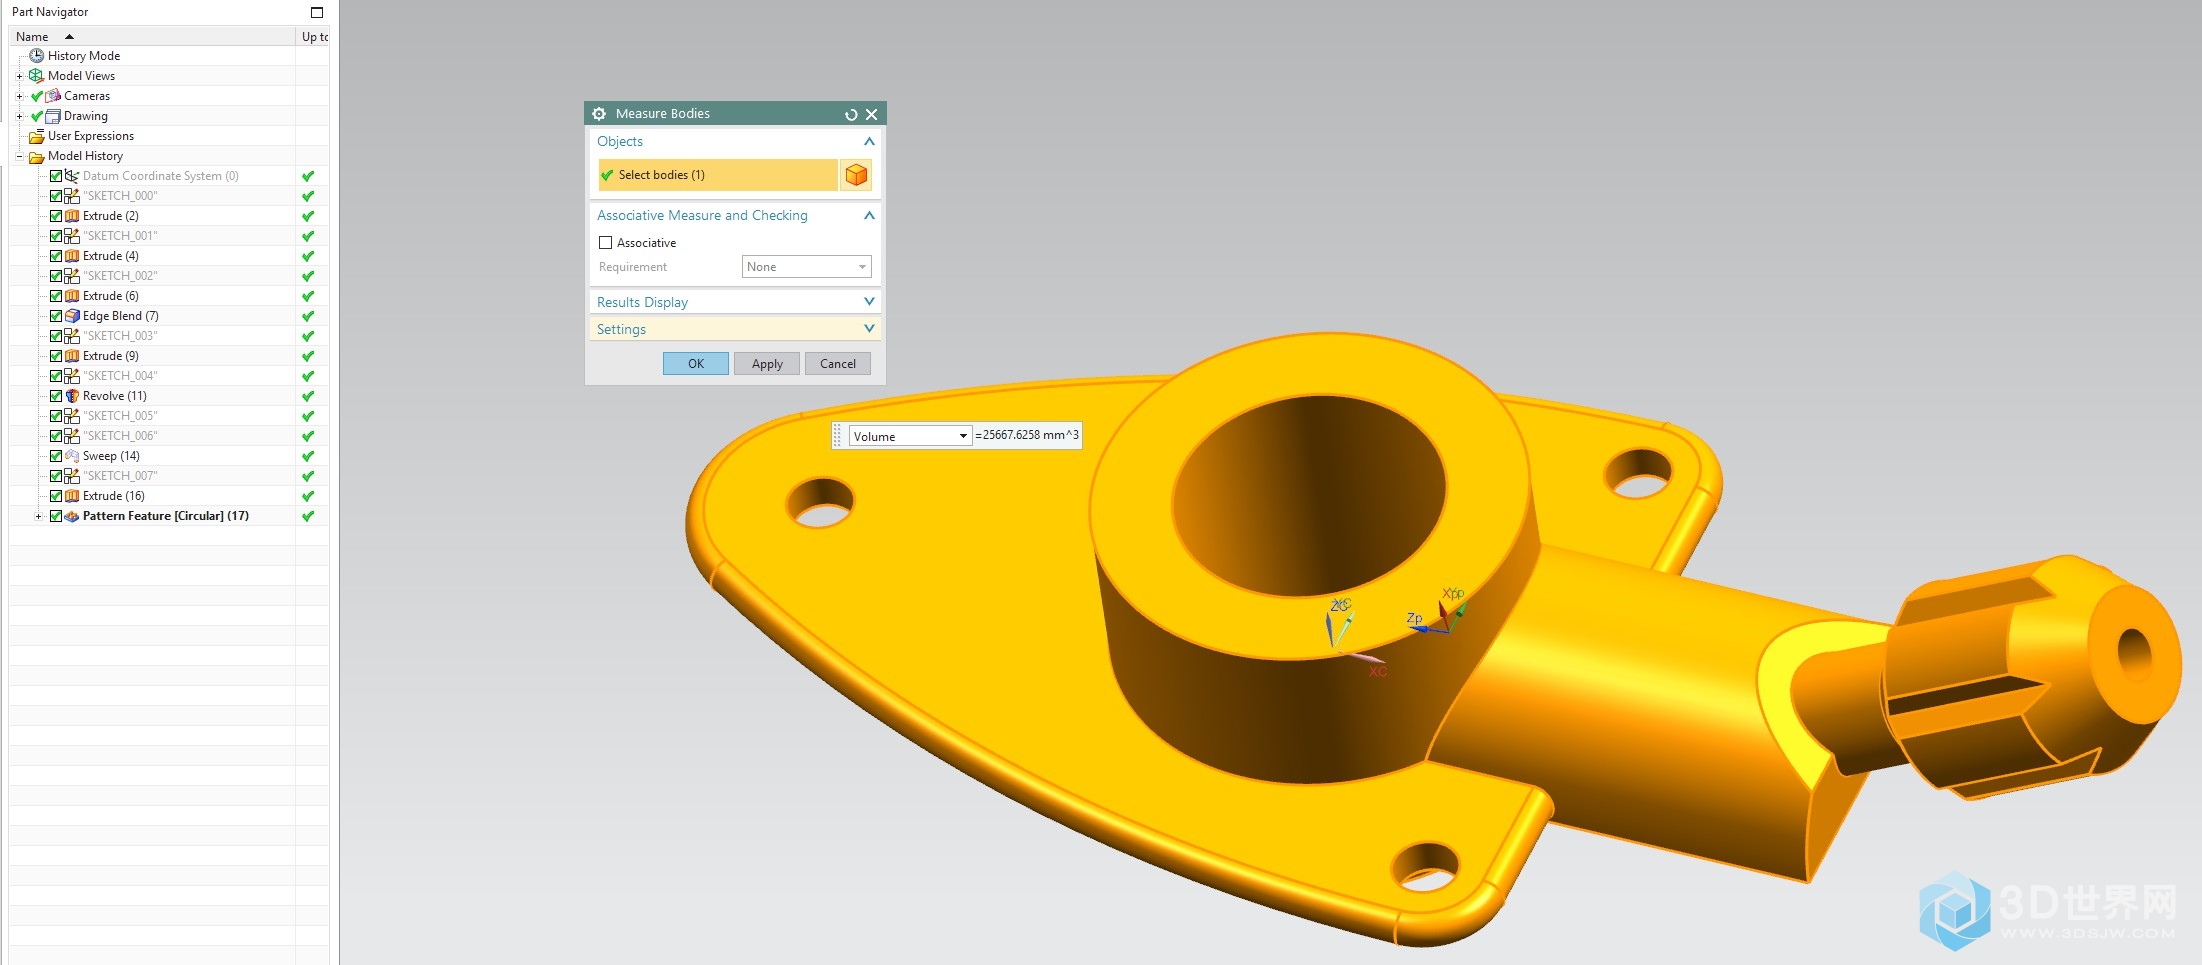Viewport: 2202px width, 965px height.
Task: Enable the Associative checkbox
Action: pyautogui.click(x=605, y=243)
